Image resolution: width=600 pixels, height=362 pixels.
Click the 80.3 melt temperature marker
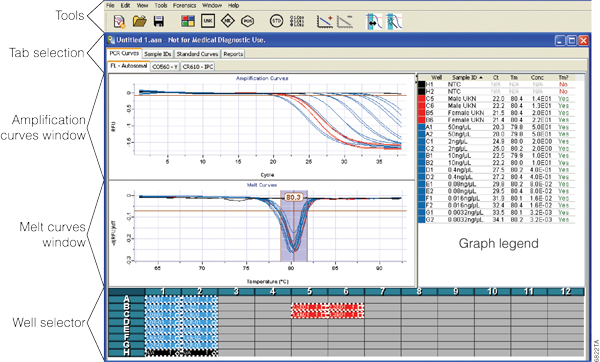pyautogui.click(x=293, y=197)
